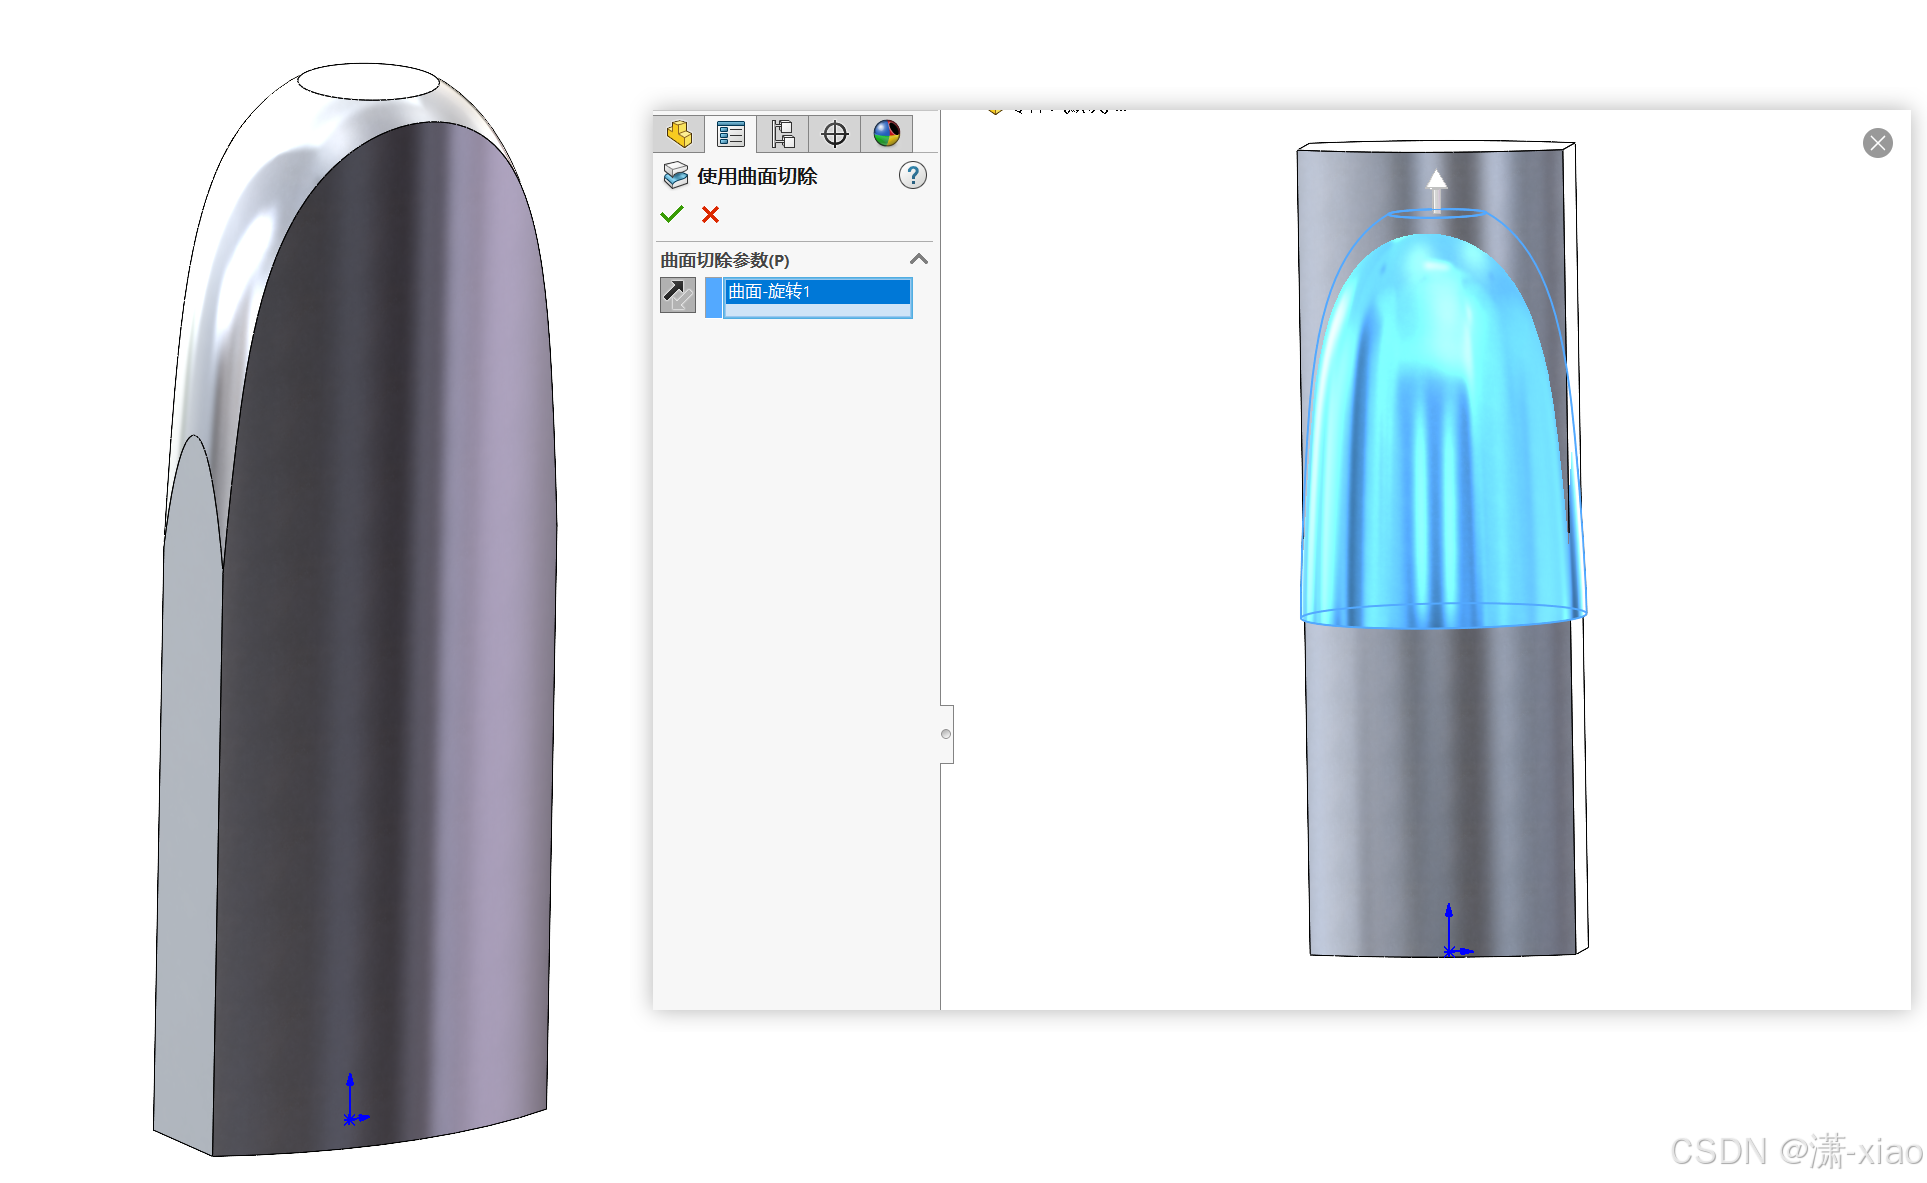Confirm the surface cut with green checkmark
This screenshot has width=1927, height=1183.
pos(672,214)
